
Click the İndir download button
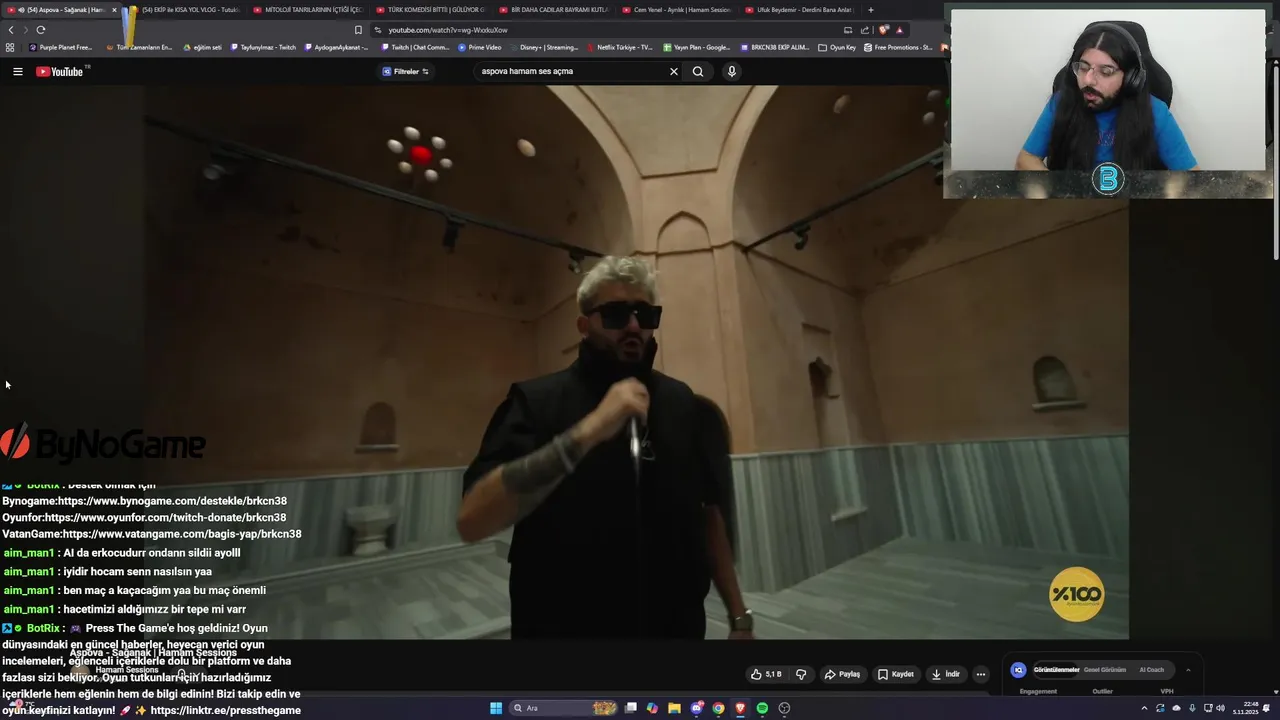(x=946, y=674)
